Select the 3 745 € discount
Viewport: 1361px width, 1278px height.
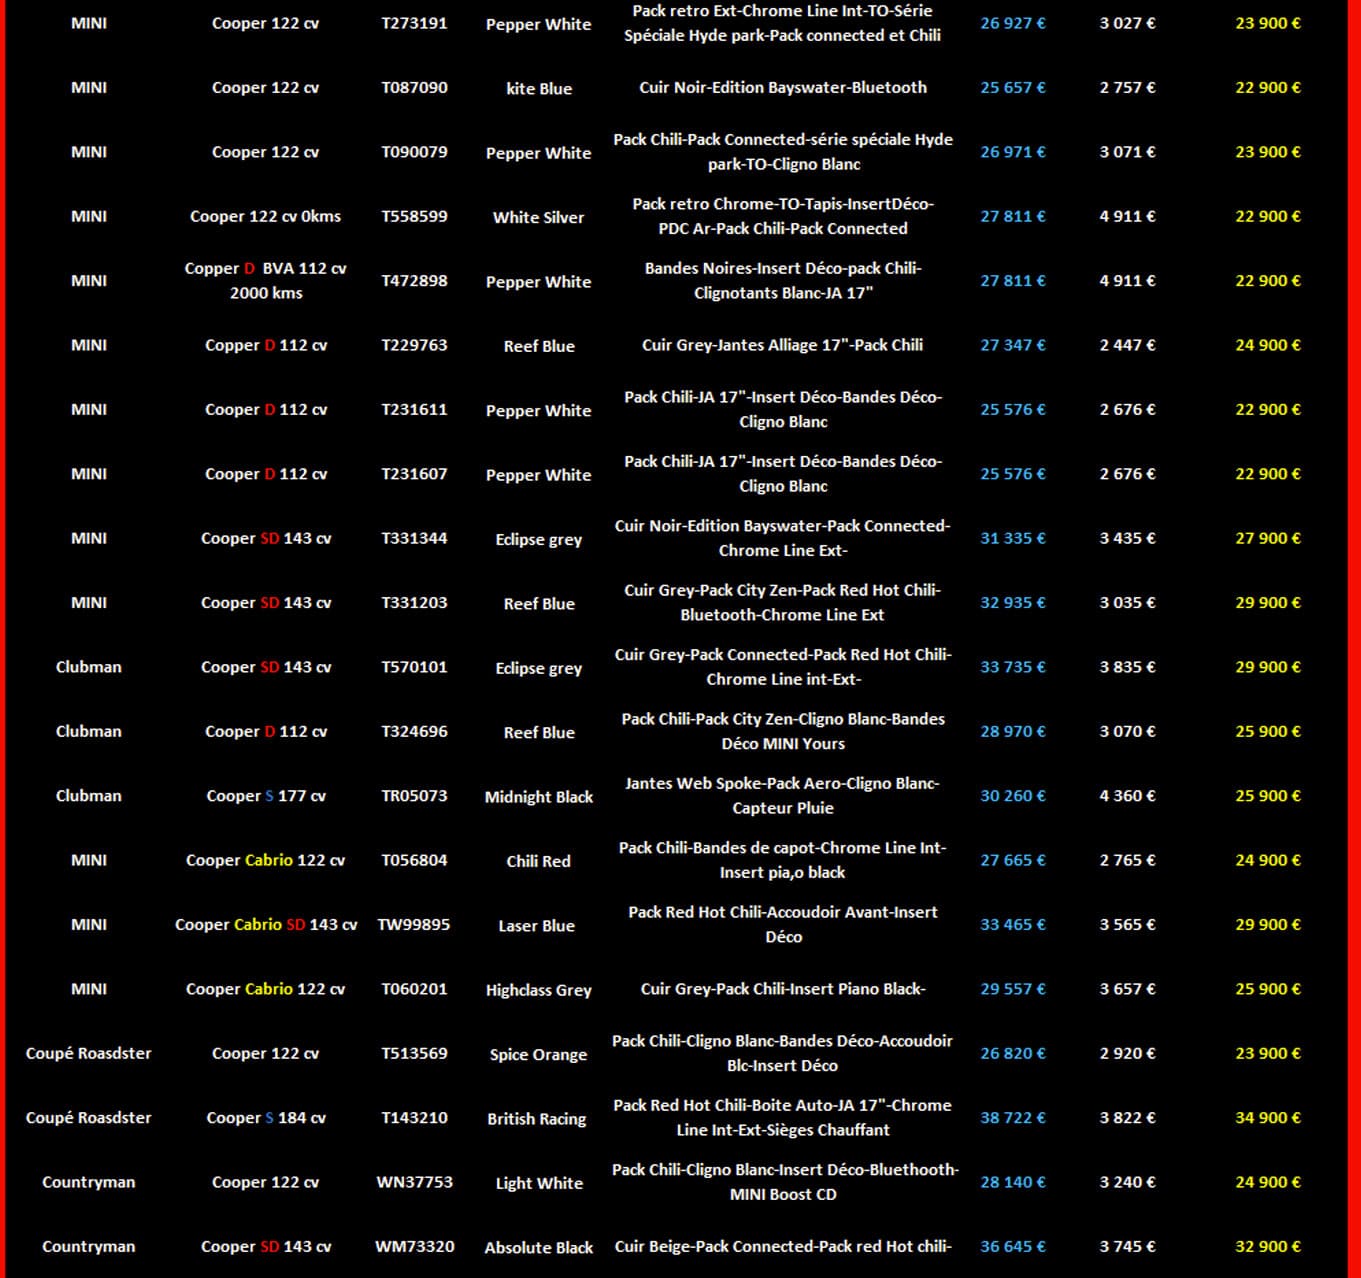[1127, 1247]
